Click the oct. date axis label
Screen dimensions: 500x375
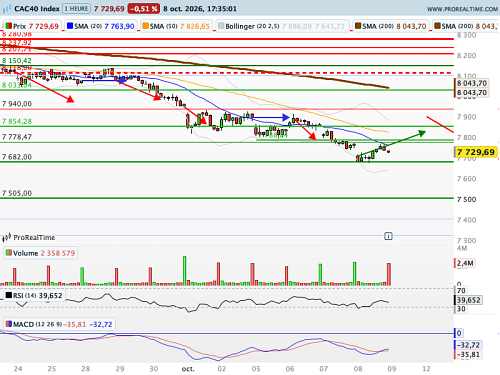[x=188, y=369]
